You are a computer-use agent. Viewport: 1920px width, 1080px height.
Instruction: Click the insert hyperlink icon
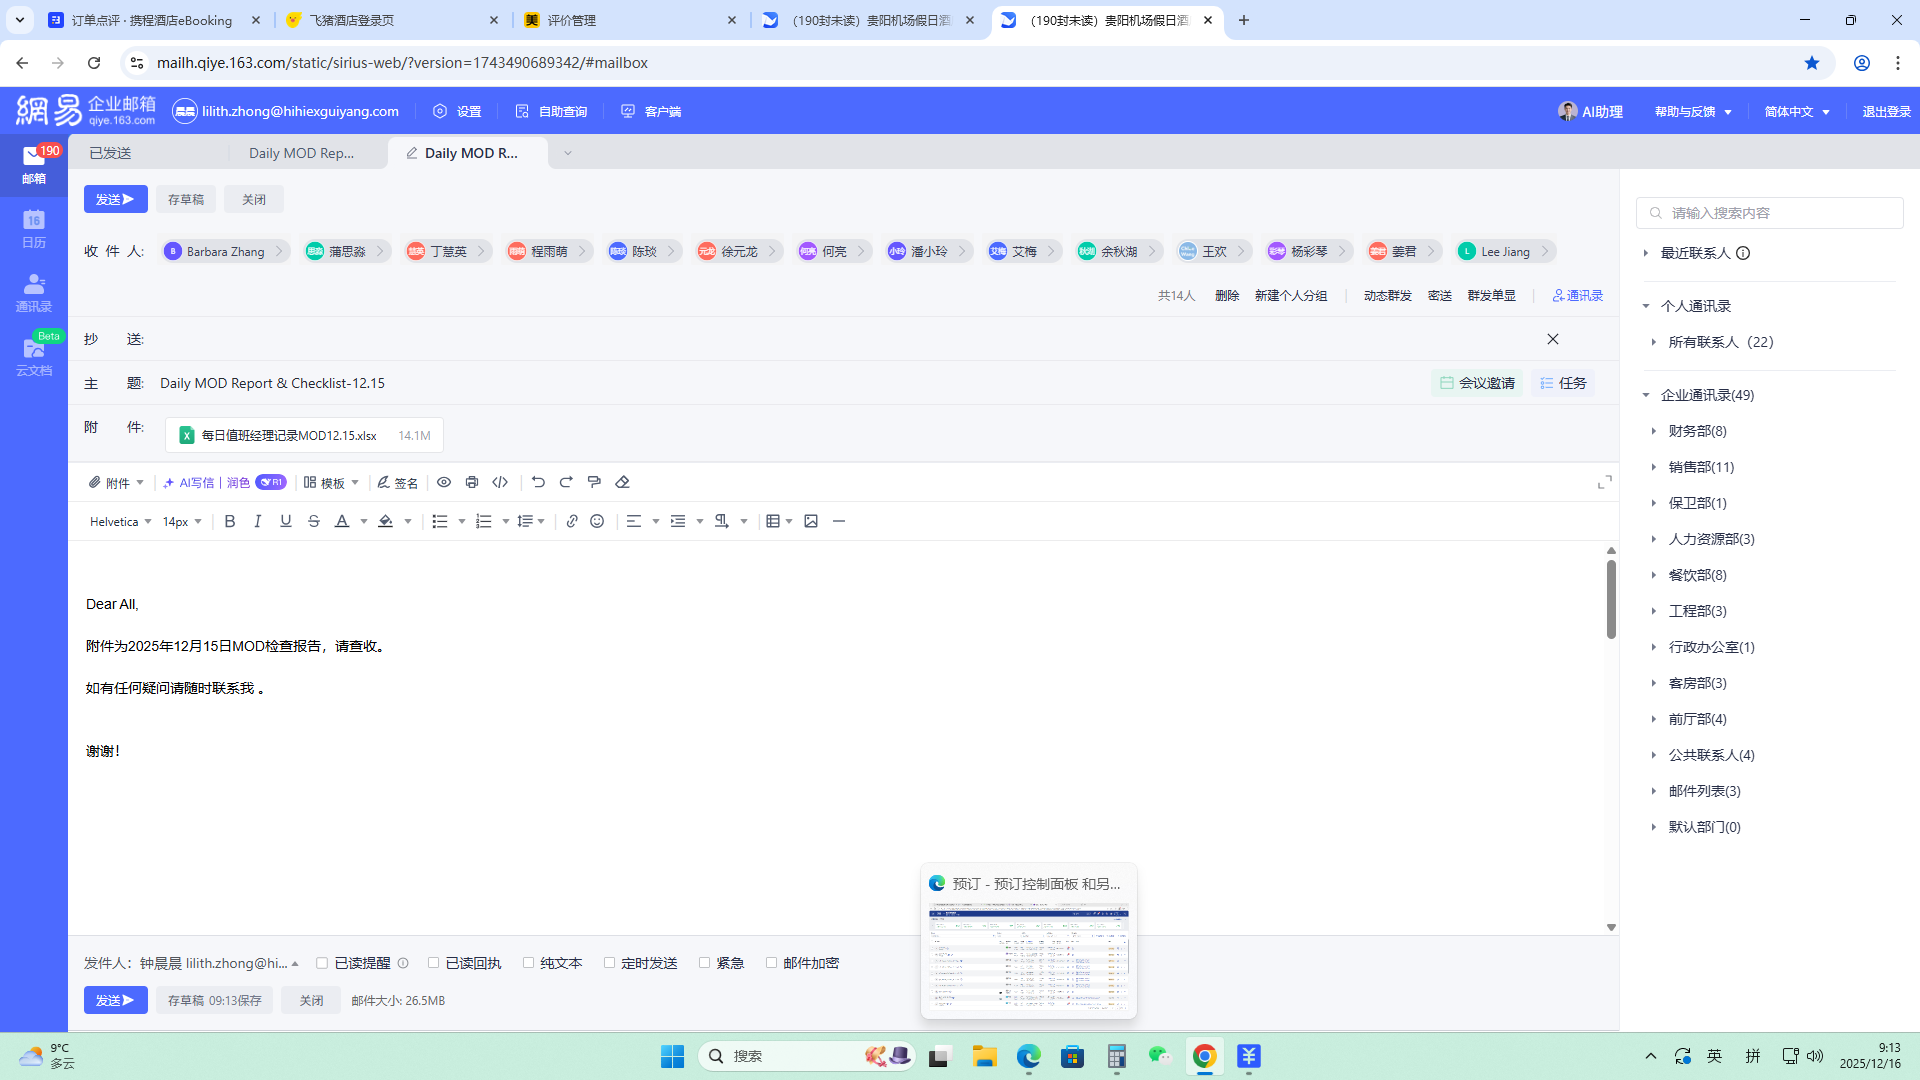point(572,521)
